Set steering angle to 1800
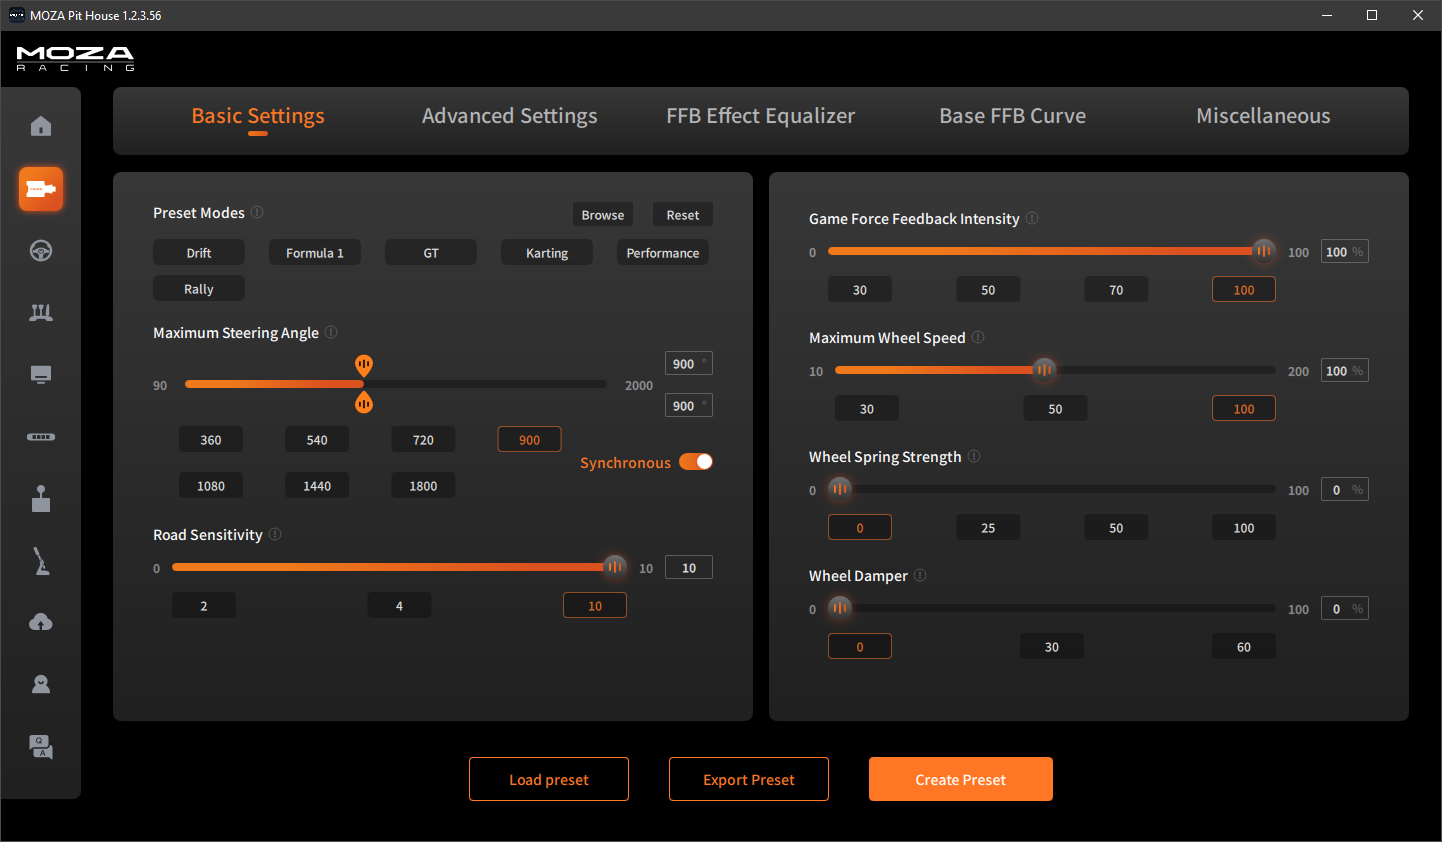The width and height of the screenshot is (1442, 842). [x=423, y=486]
